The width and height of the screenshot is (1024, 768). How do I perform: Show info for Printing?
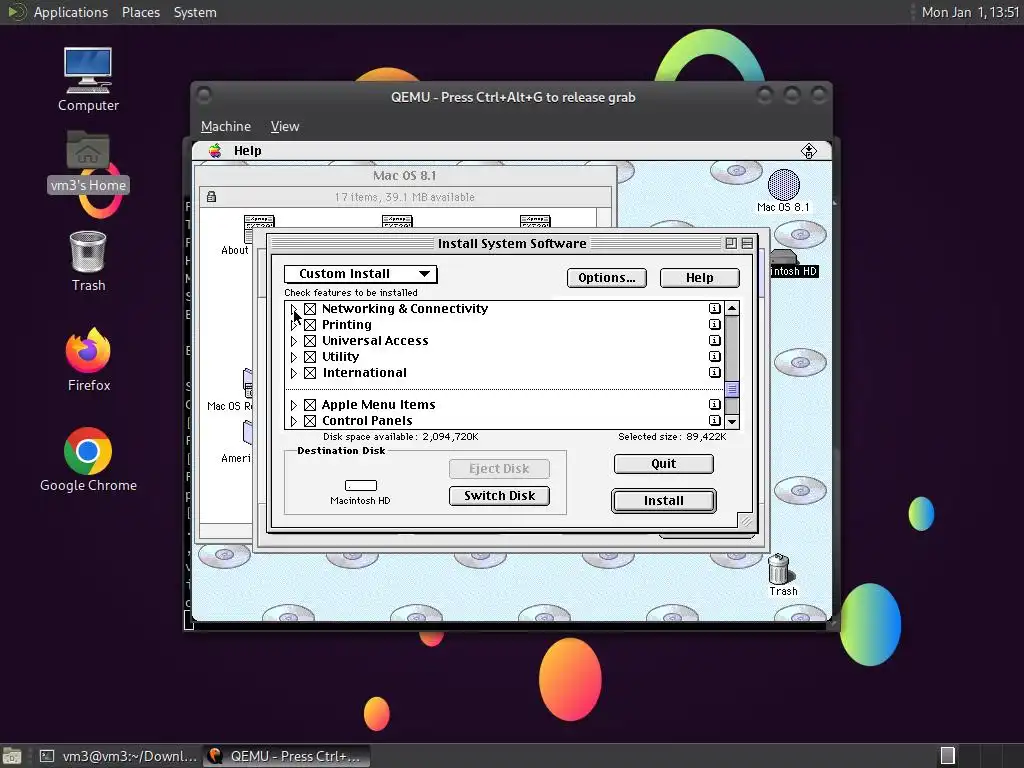click(x=714, y=325)
